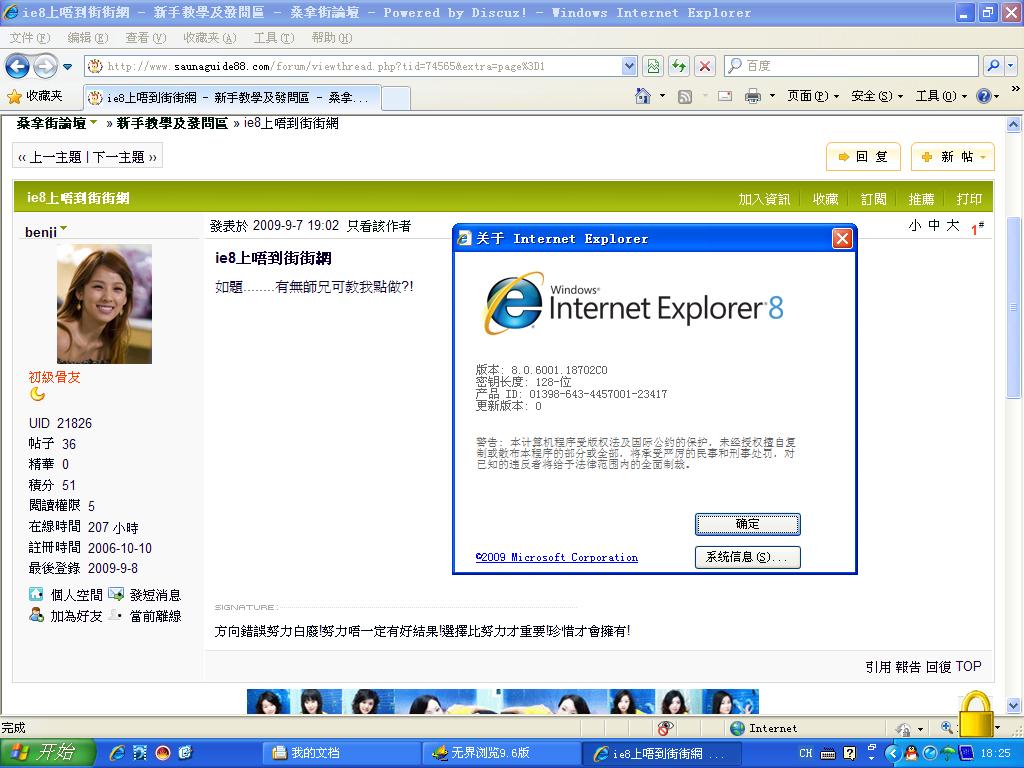Viewport: 1024px width, 768px height.
Task: Click the Print icon
Action: (x=753, y=97)
